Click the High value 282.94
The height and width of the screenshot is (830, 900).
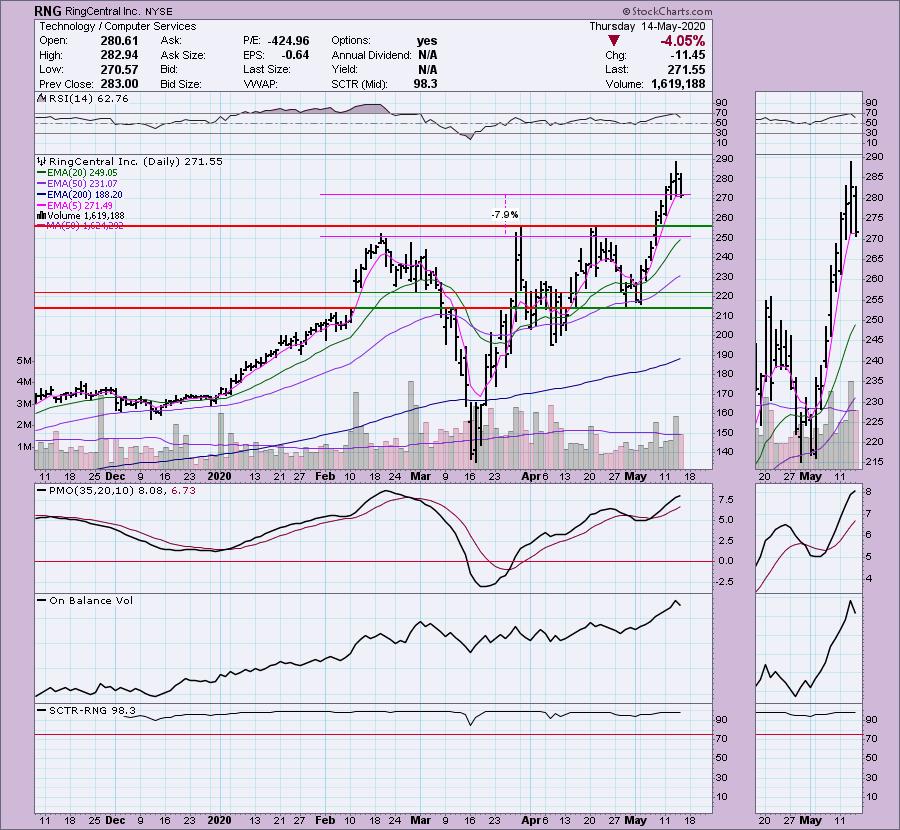click(x=119, y=55)
